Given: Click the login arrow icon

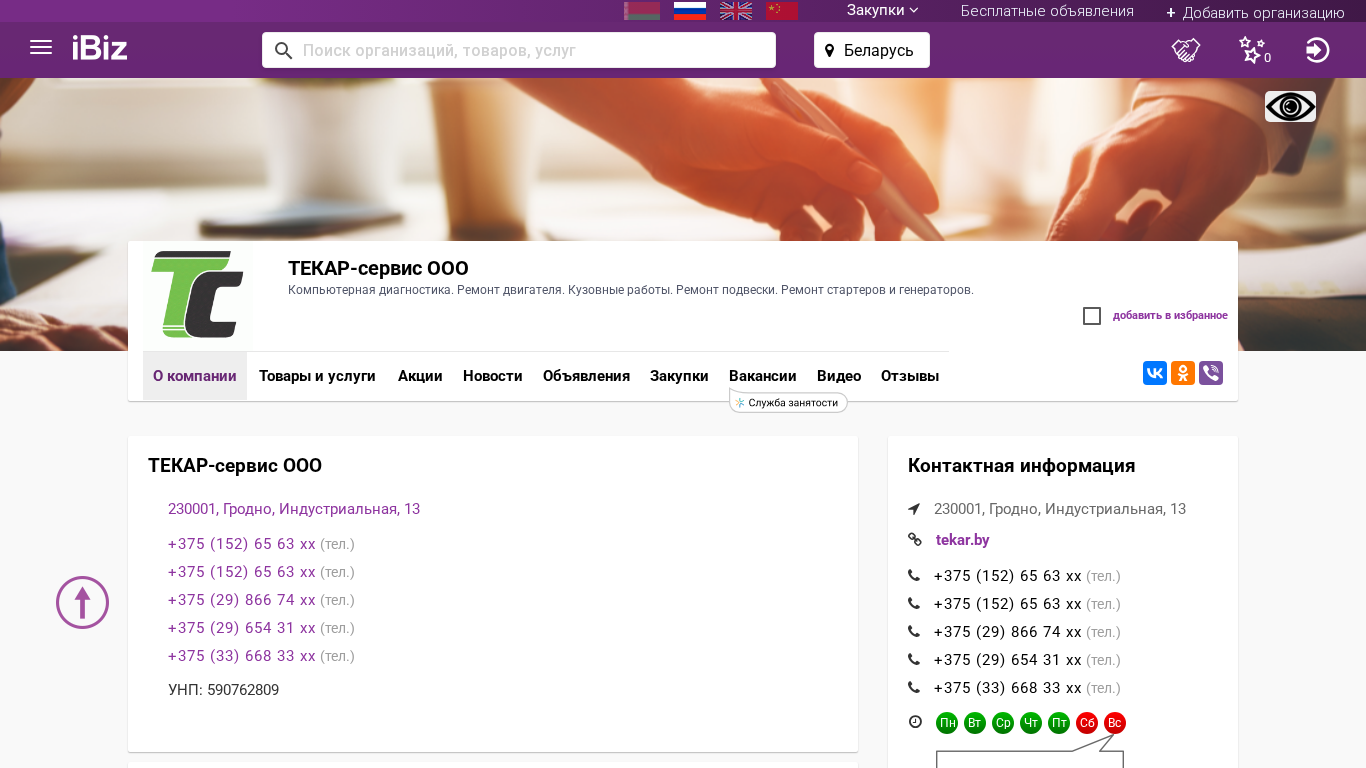Looking at the screenshot, I should pyautogui.click(x=1317, y=50).
